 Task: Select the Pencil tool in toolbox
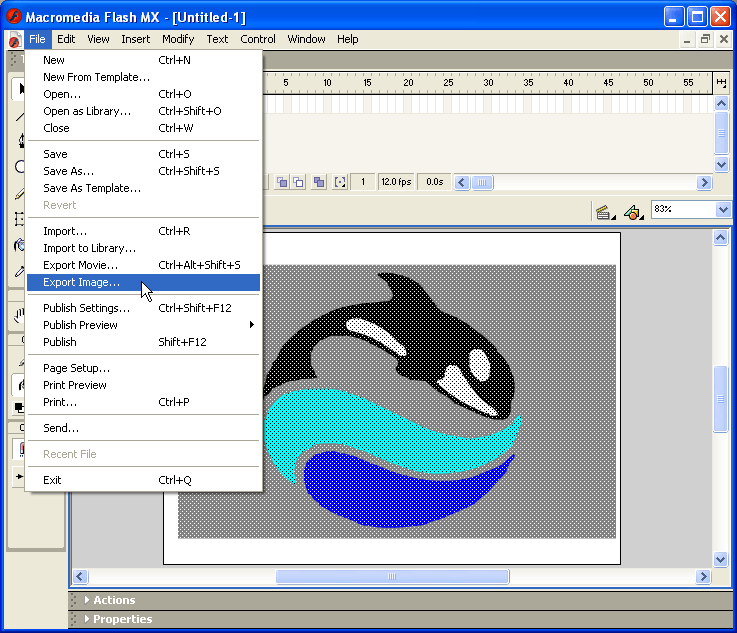tap(20, 194)
